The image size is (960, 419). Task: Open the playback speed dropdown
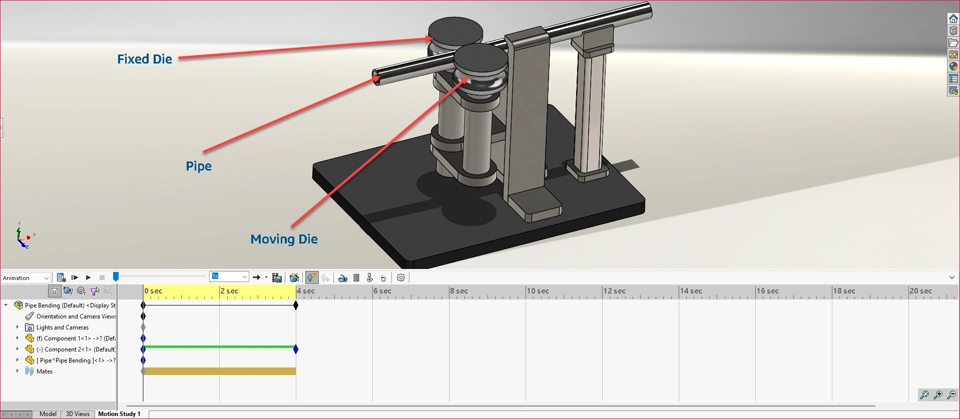(x=229, y=277)
